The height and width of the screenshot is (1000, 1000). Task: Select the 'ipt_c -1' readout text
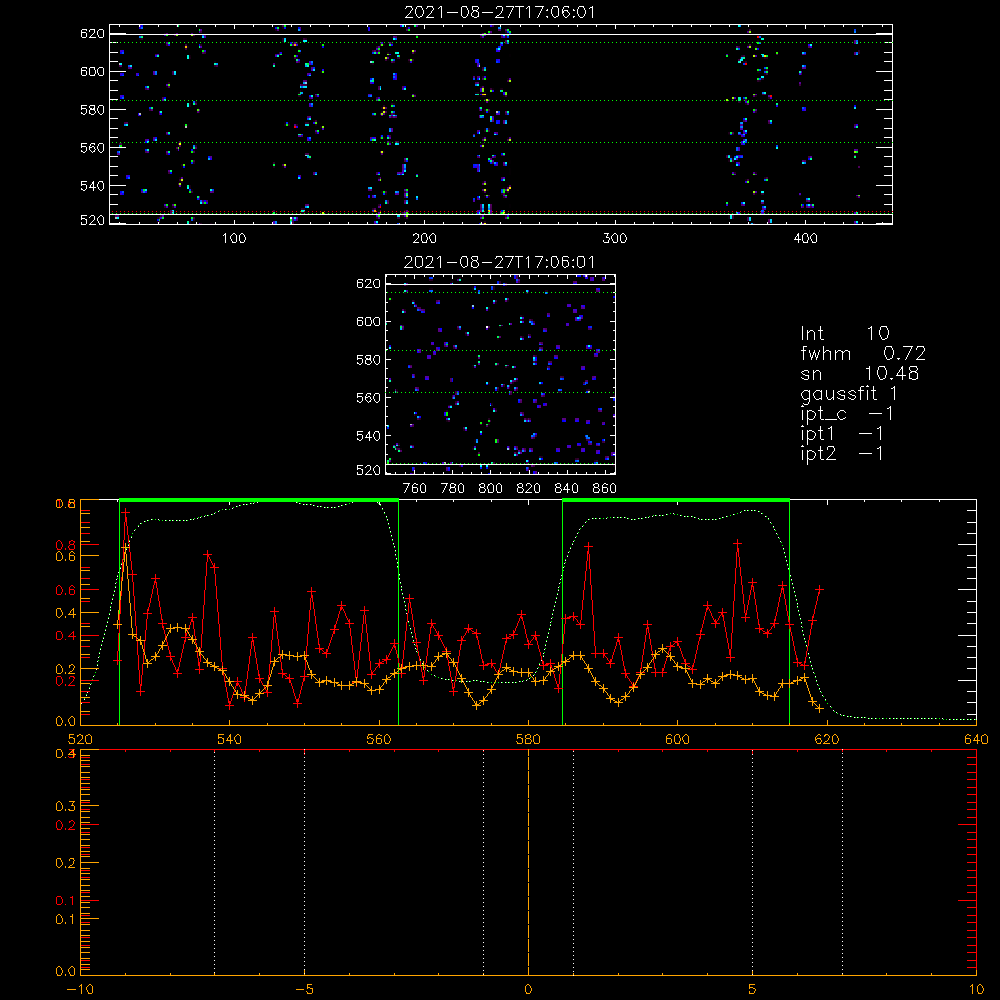point(847,413)
